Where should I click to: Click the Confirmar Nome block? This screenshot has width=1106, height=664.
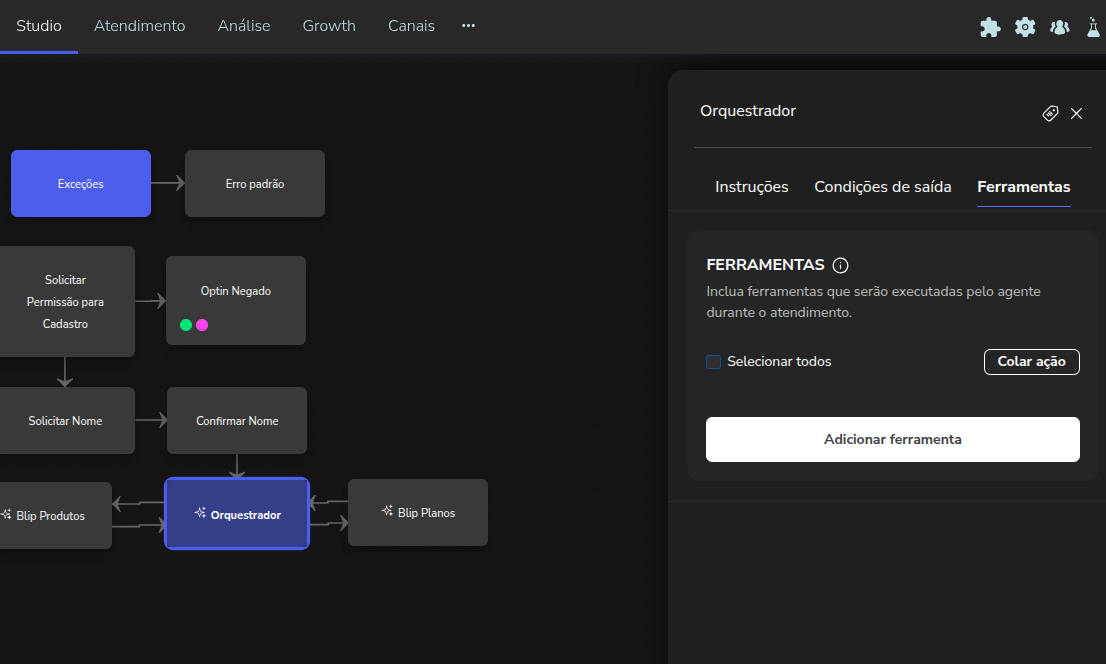(x=237, y=421)
